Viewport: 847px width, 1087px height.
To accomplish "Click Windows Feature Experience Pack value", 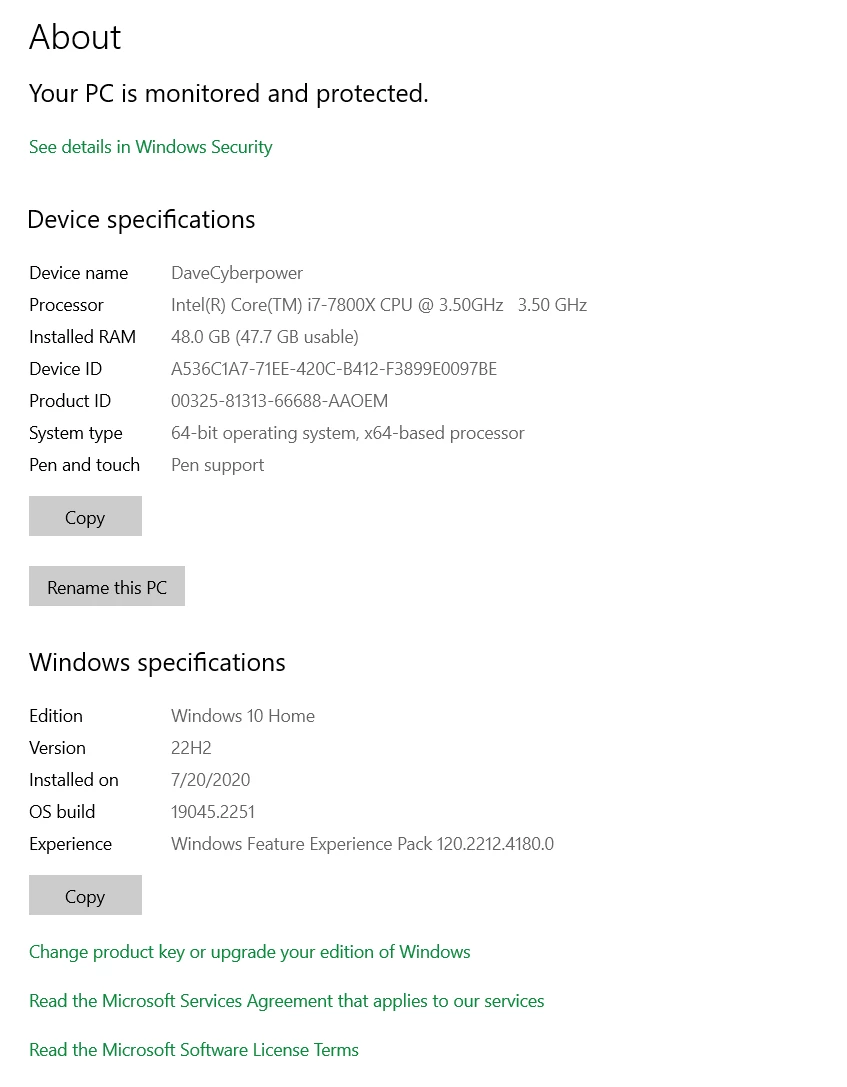I will pos(363,844).
